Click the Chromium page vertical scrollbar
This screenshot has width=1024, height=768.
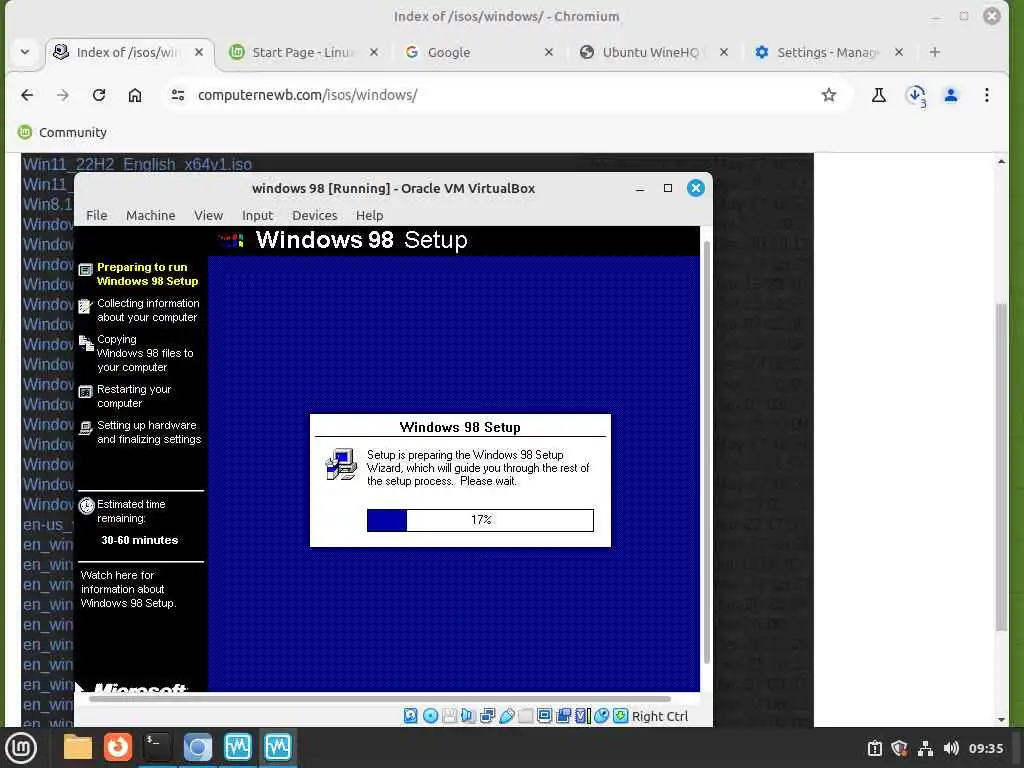tap(1001, 467)
